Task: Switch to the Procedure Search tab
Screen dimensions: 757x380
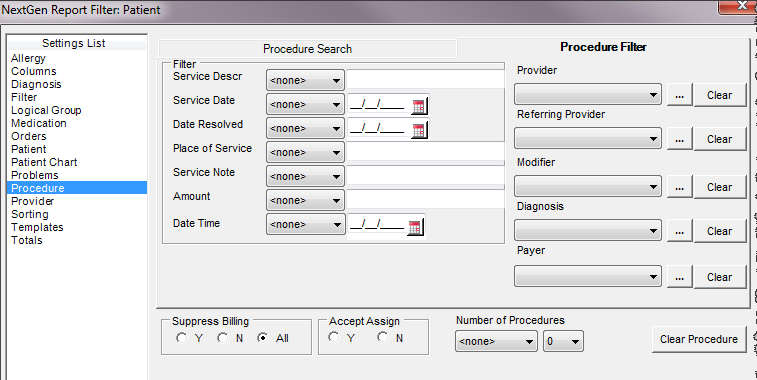Action: [307, 49]
